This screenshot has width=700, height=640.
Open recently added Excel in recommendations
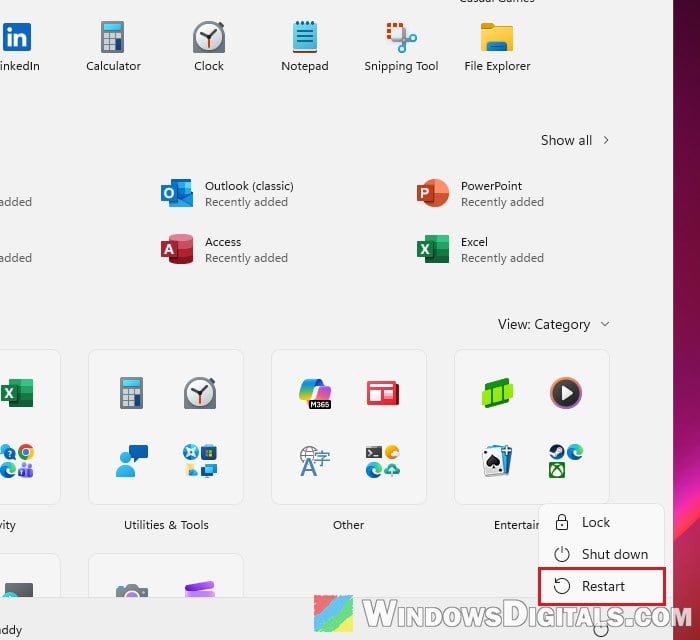(x=480, y=249)
